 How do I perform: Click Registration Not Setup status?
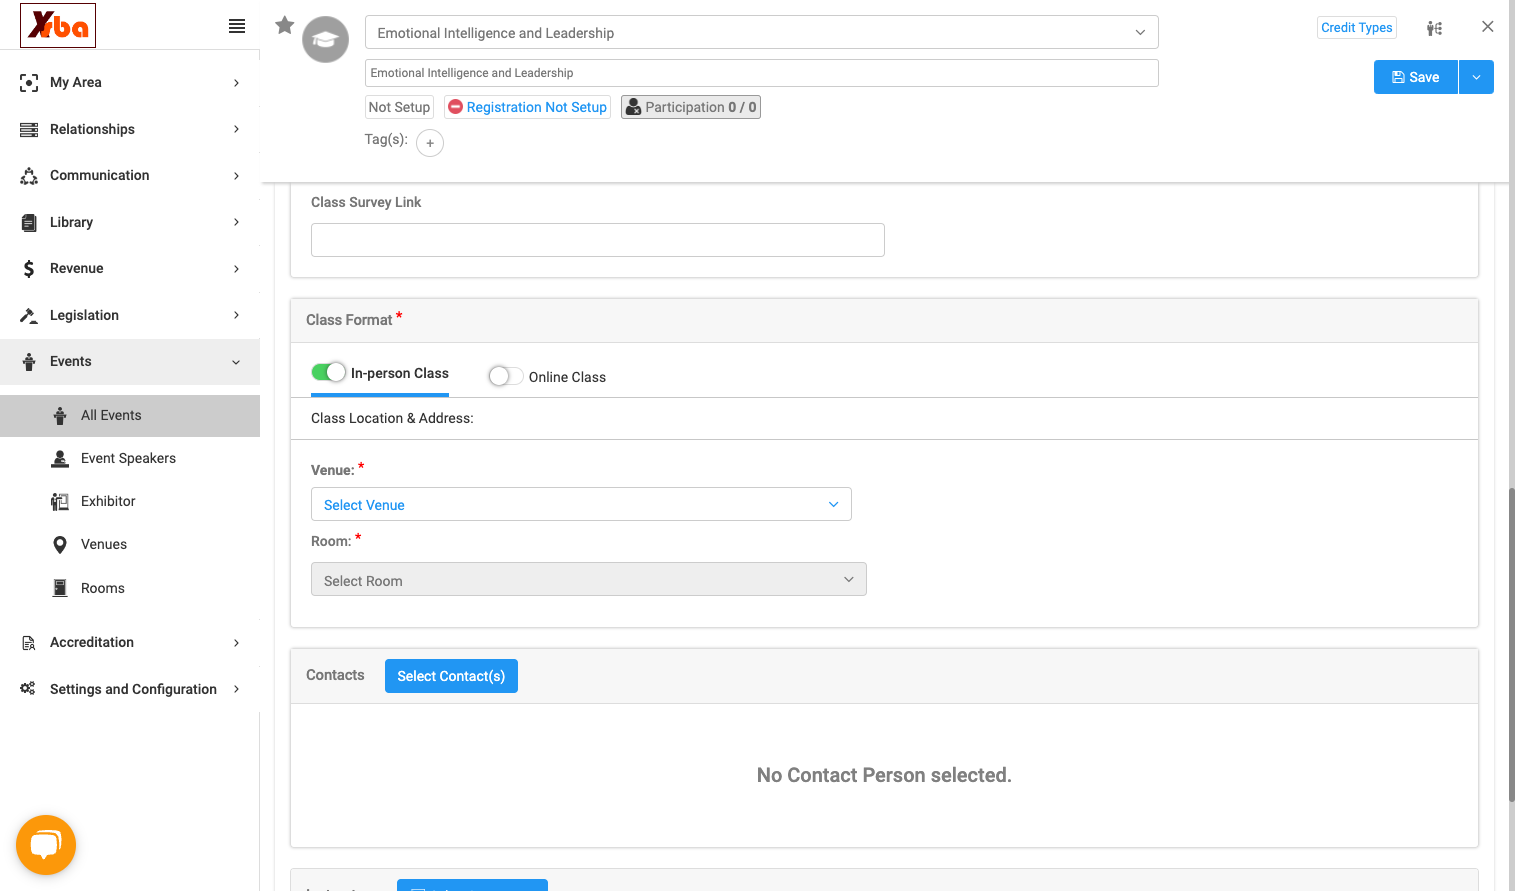point(527,107)
